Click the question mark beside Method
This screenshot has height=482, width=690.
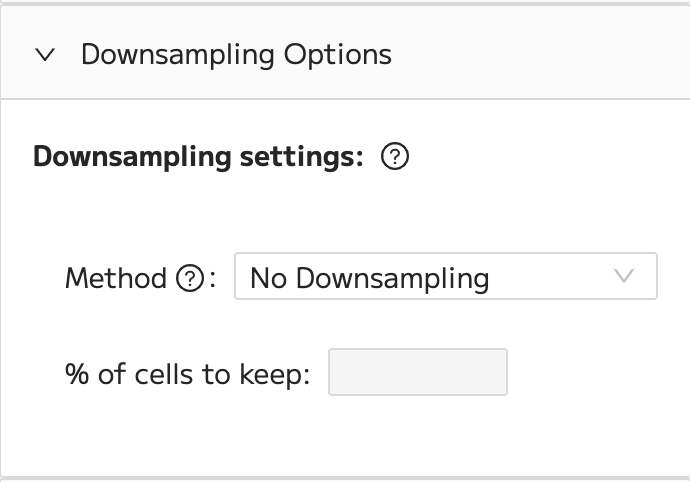point(190,278)
